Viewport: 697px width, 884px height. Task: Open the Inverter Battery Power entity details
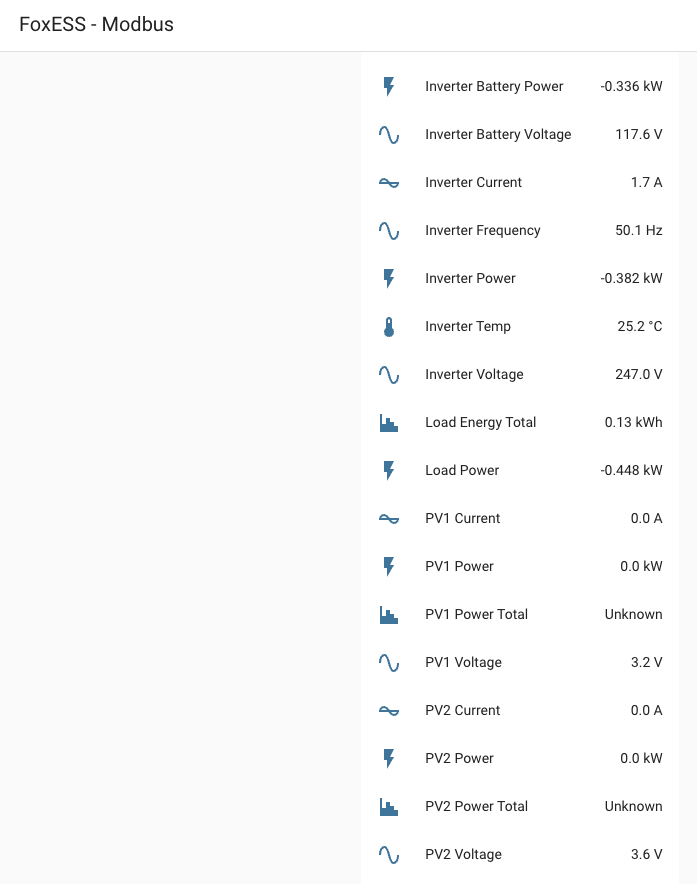coord(494,86)
